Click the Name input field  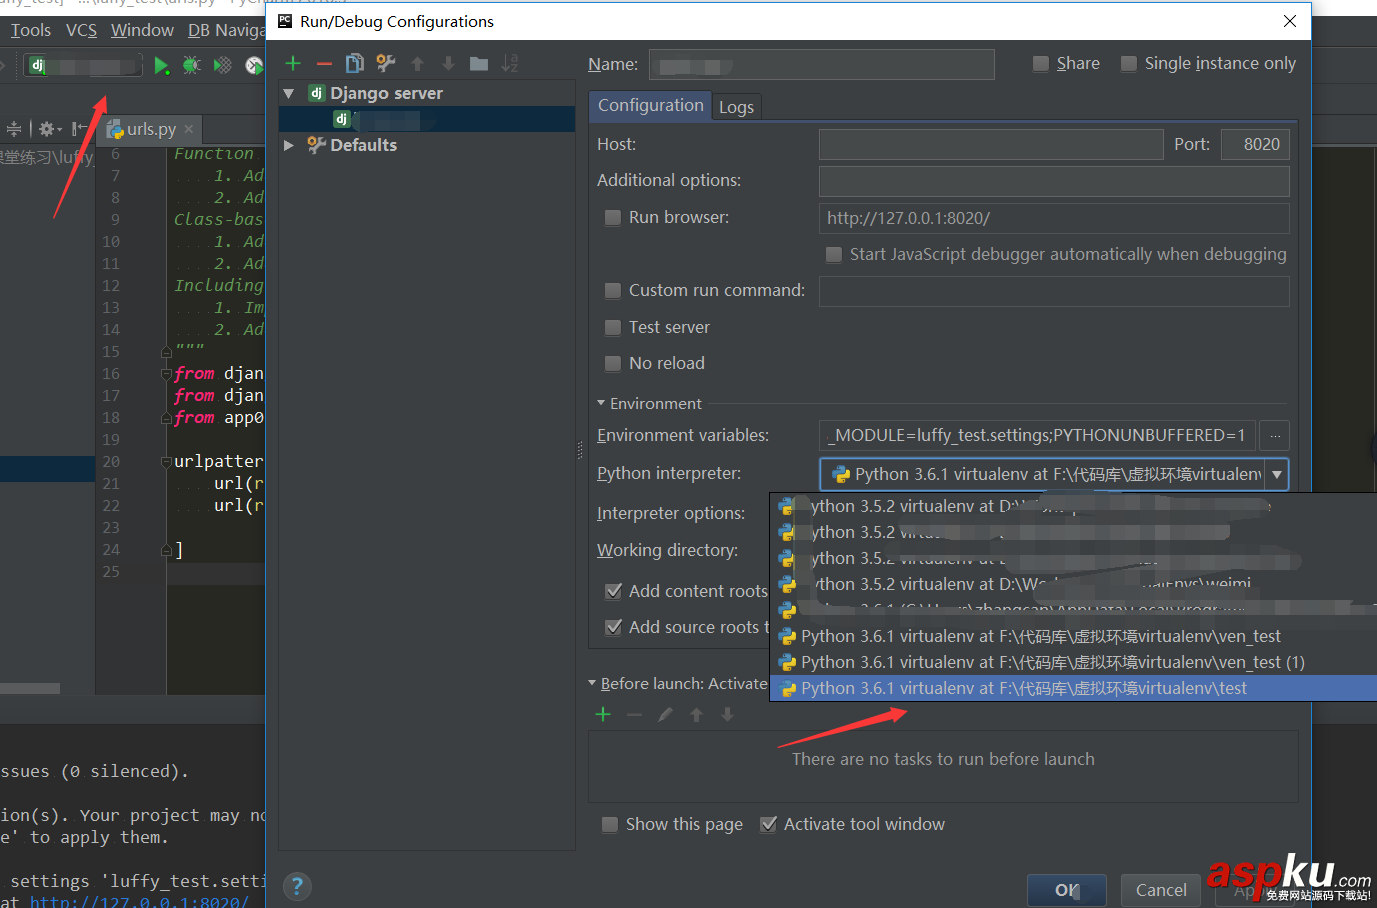click(822, 64)
